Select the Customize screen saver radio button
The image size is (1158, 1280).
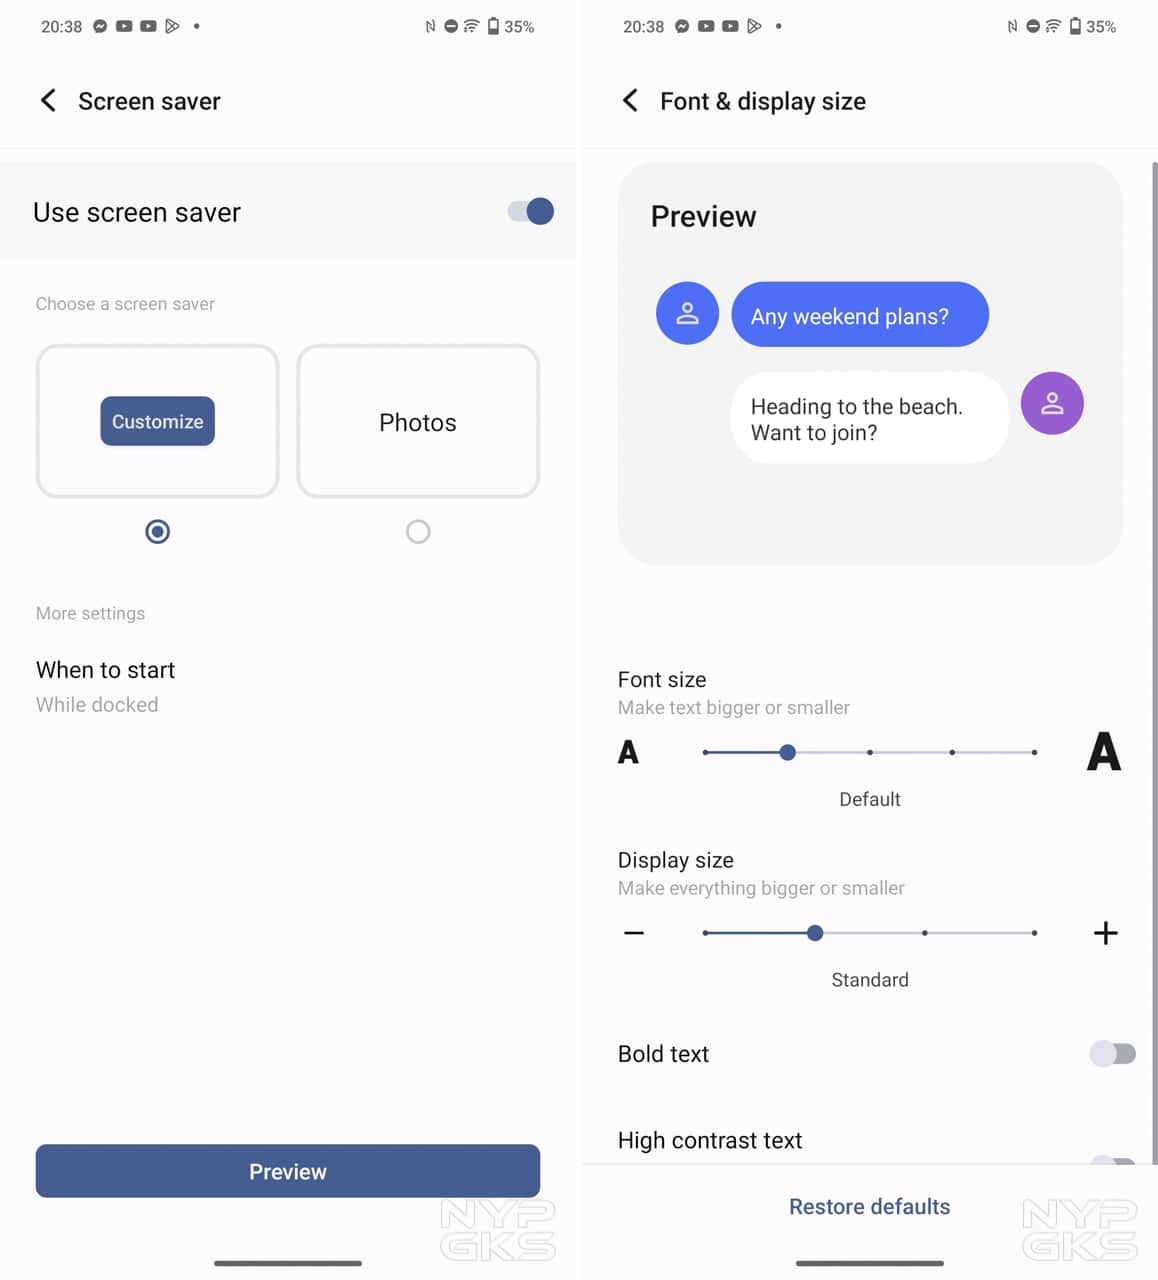(157, 531)
